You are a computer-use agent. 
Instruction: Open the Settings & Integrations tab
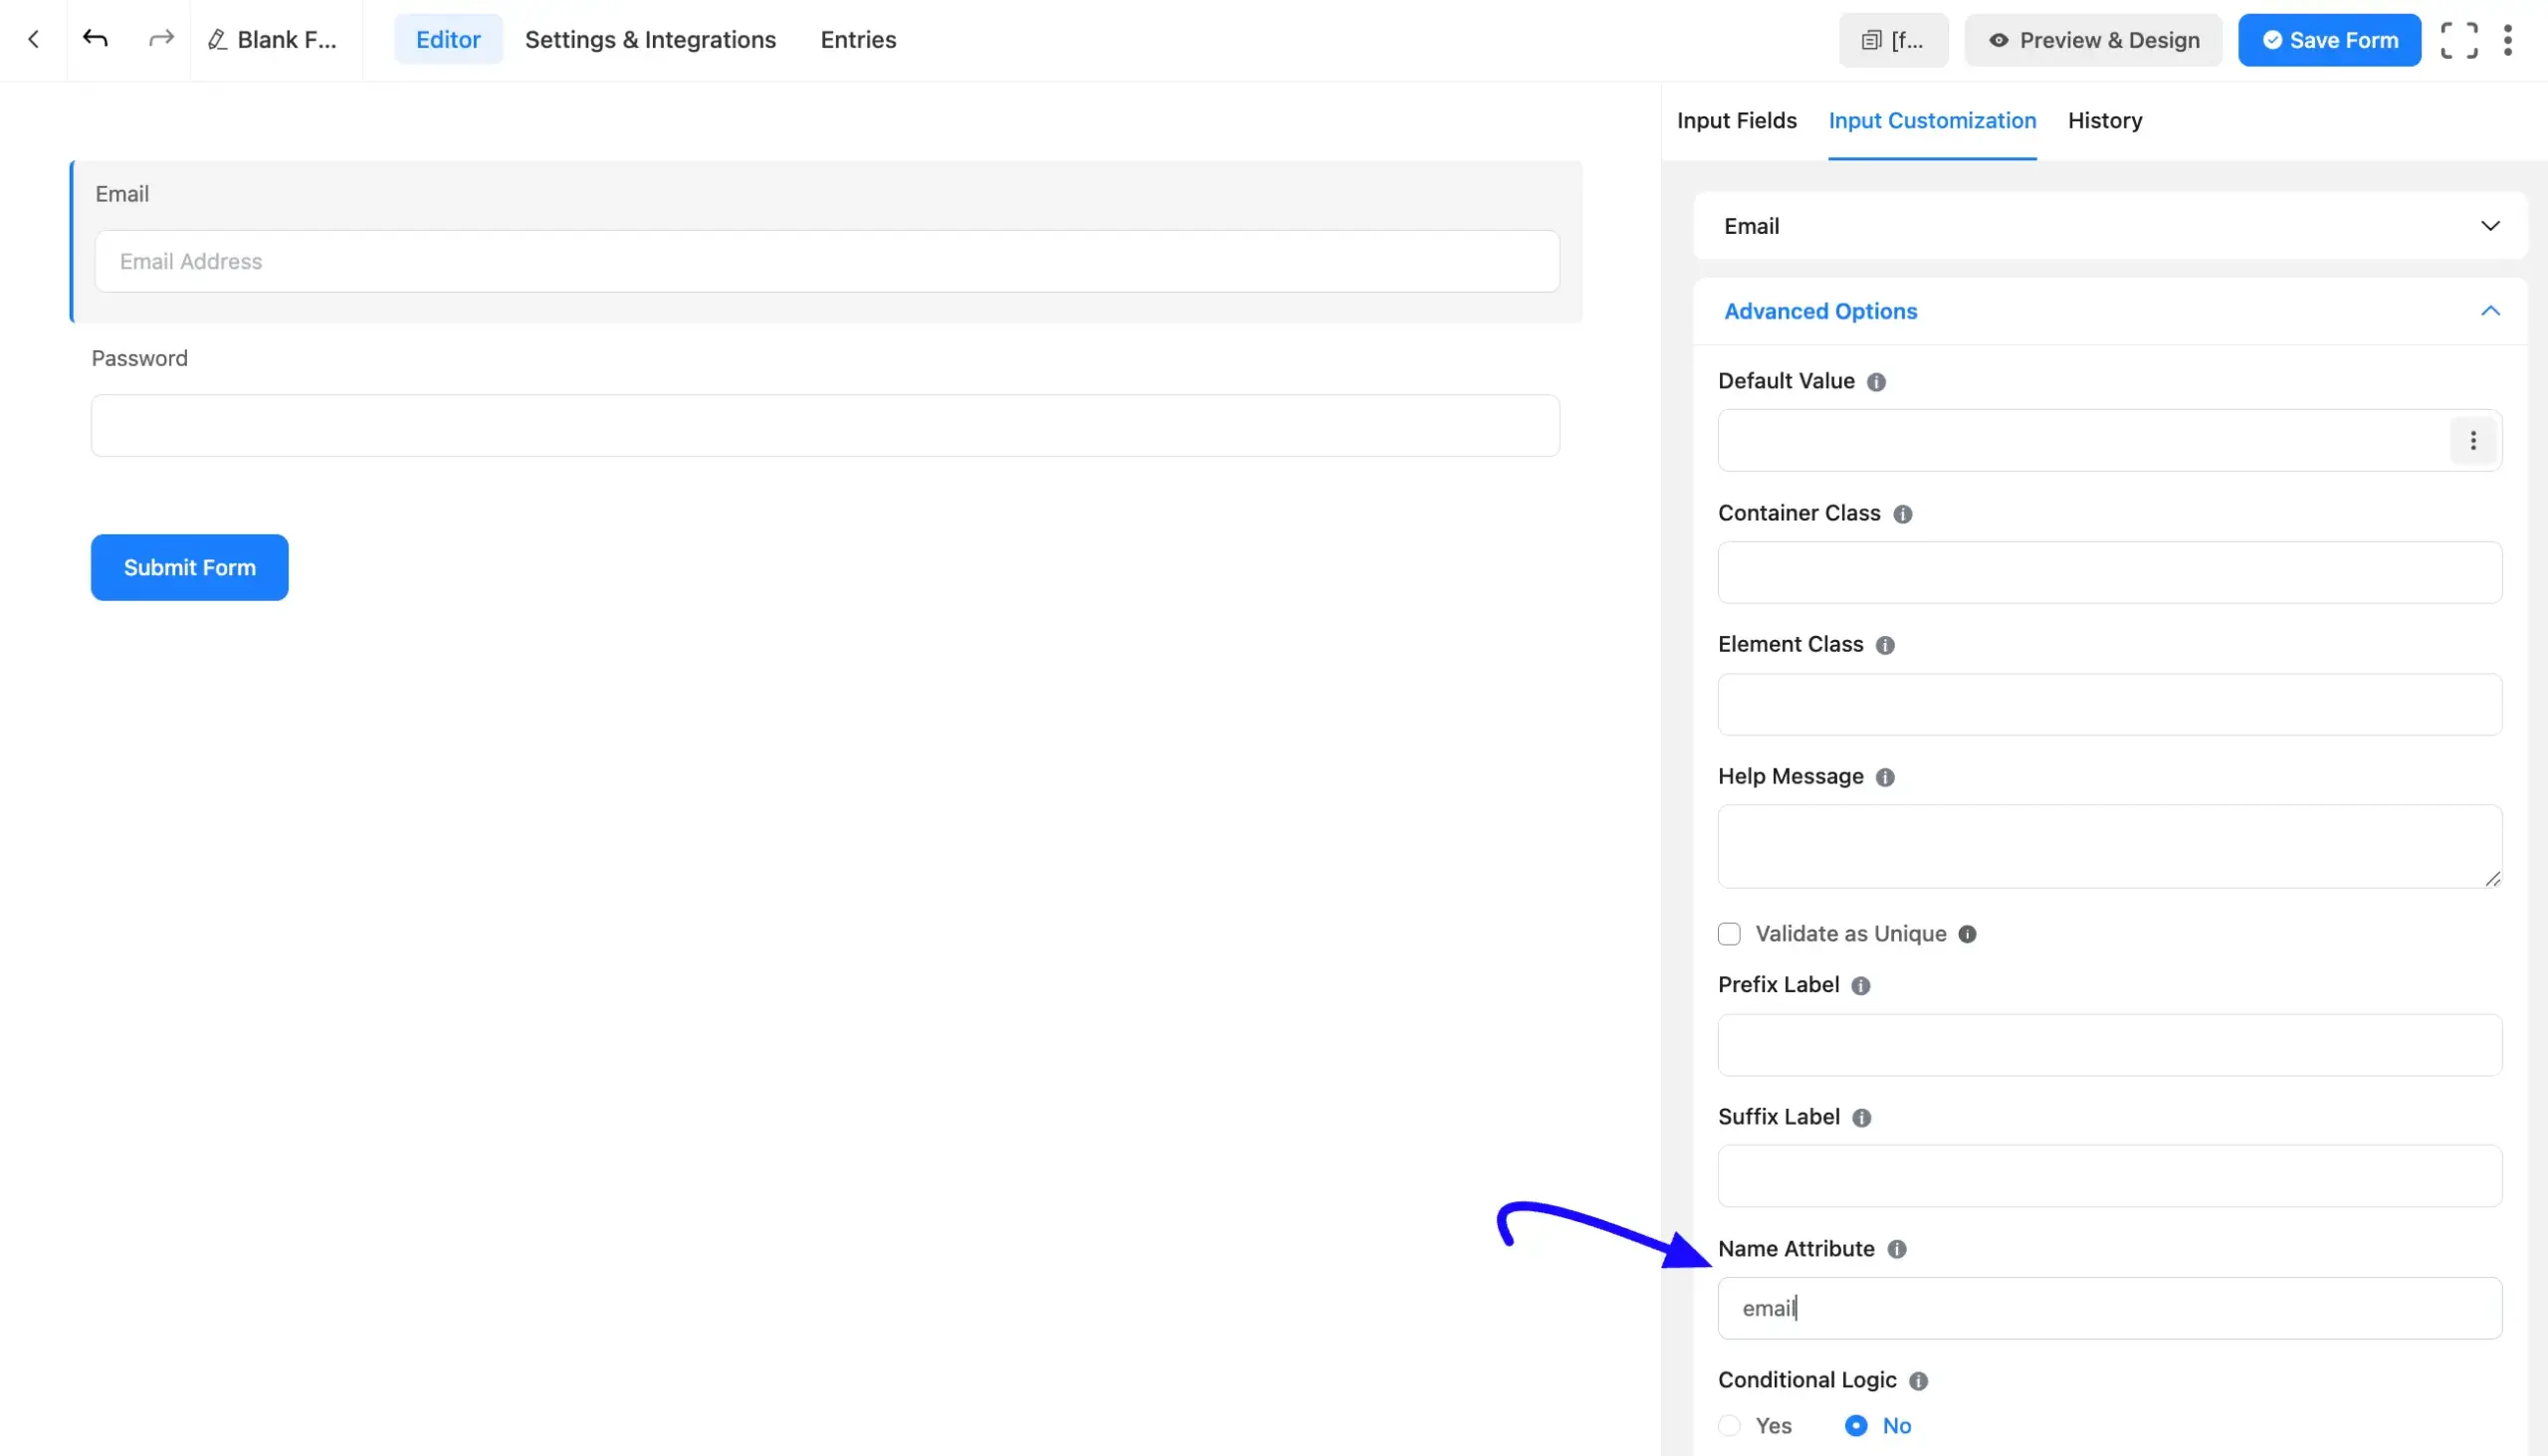point(650,40)
